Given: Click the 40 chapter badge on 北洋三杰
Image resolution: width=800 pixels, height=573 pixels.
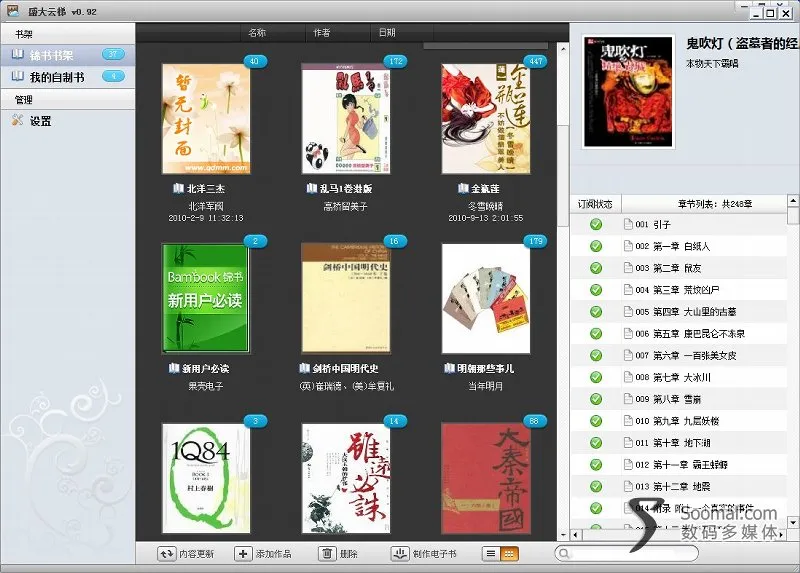Looking at the screenshot, I should (x=255, y=61).
